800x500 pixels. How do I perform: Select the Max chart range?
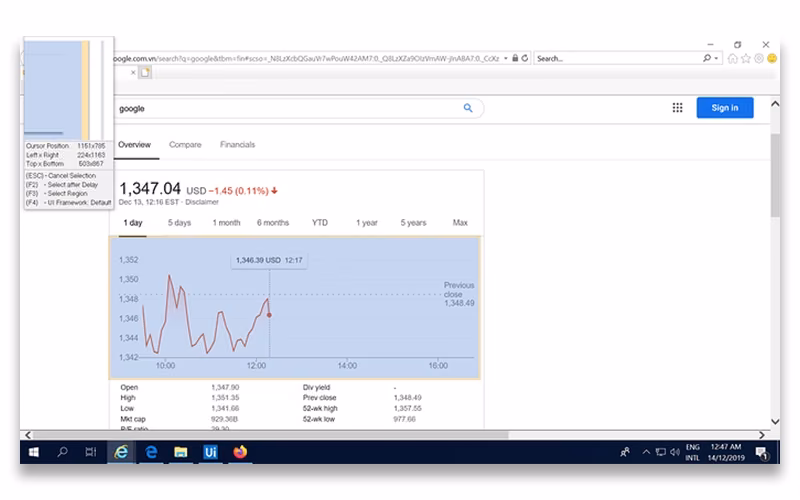[x=460, y=222]
